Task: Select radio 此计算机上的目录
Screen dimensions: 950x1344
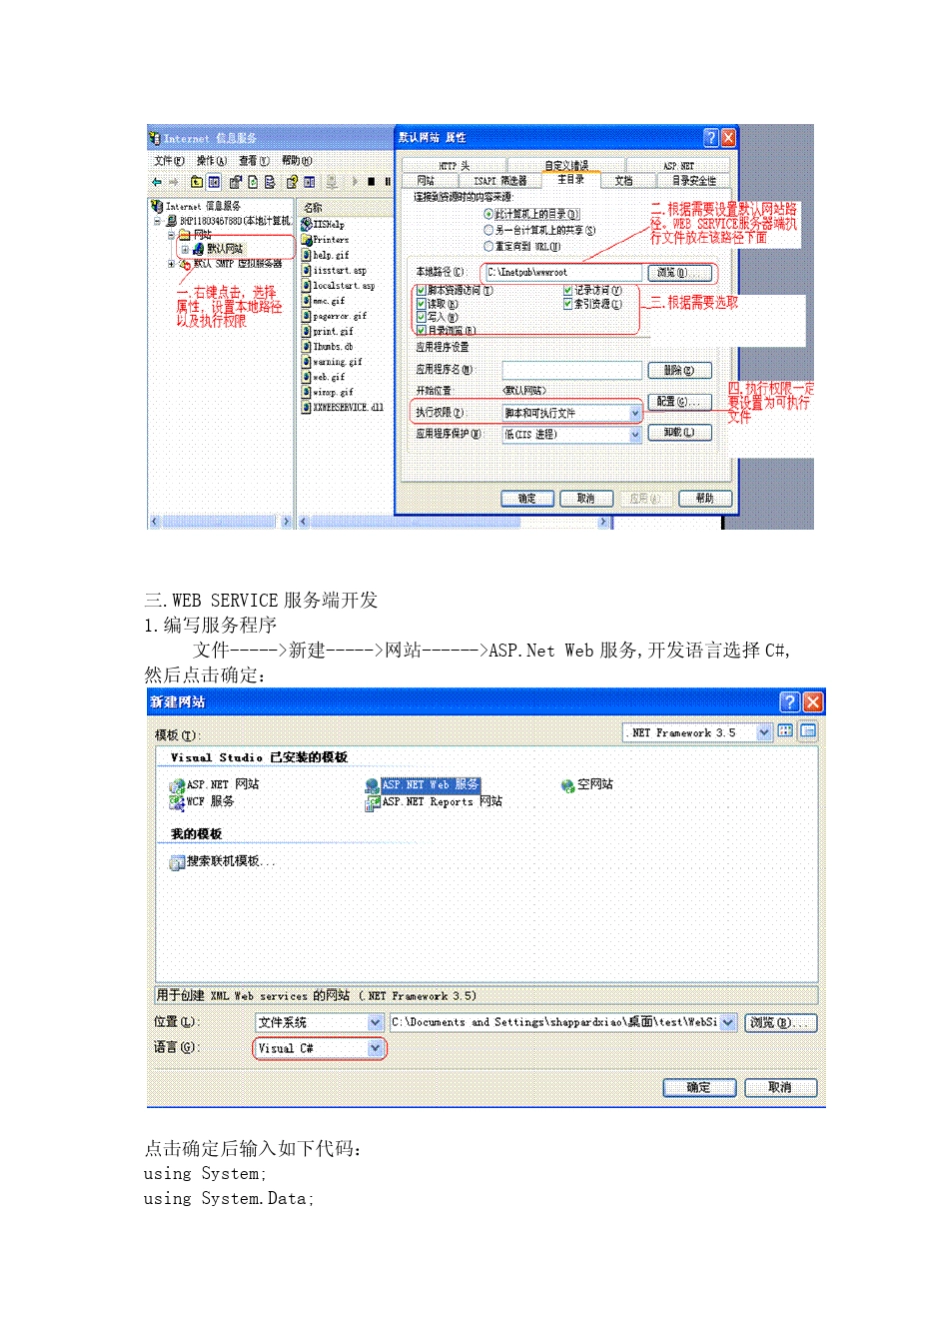Action: click(x=489, y=214)
